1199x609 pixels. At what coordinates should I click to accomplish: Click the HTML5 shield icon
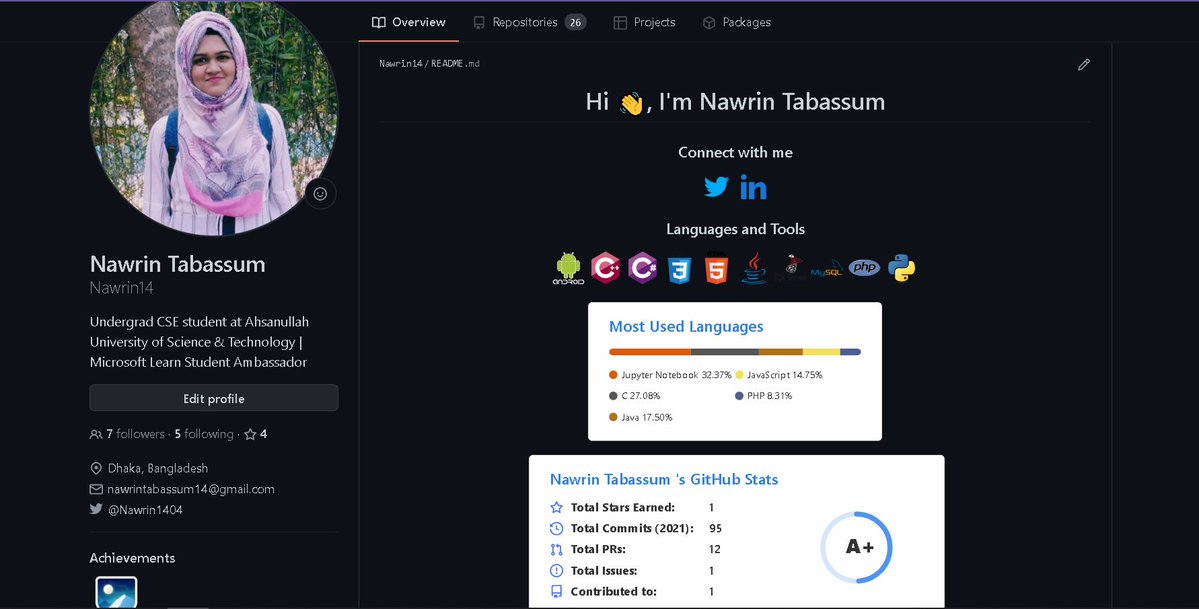(716, 268)
